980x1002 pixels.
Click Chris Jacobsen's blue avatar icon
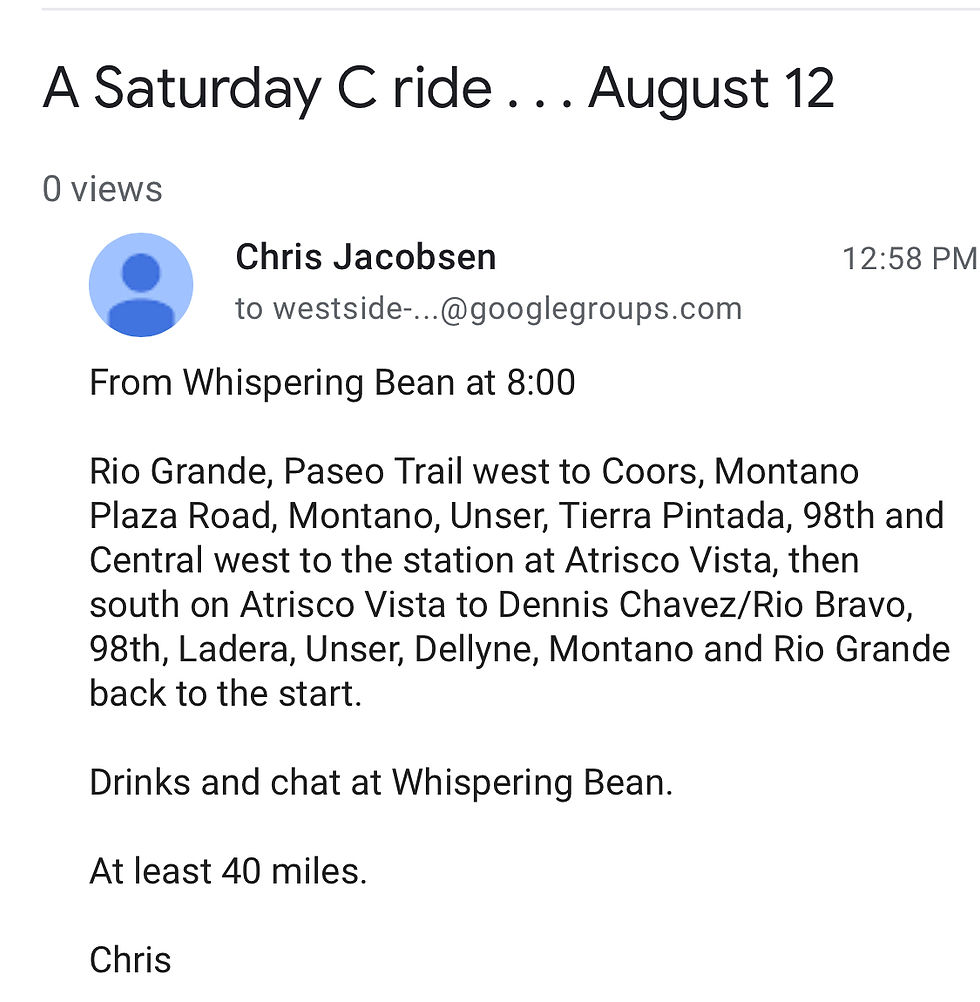point(141,284)
